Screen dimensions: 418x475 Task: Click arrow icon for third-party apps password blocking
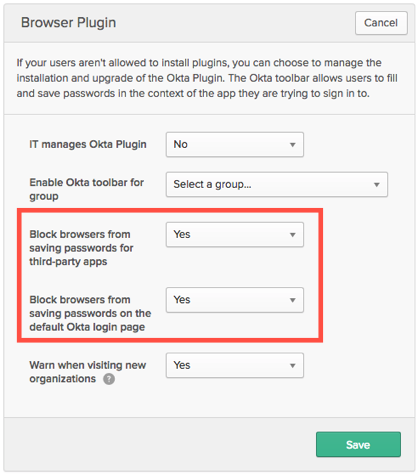click(292, 235)
